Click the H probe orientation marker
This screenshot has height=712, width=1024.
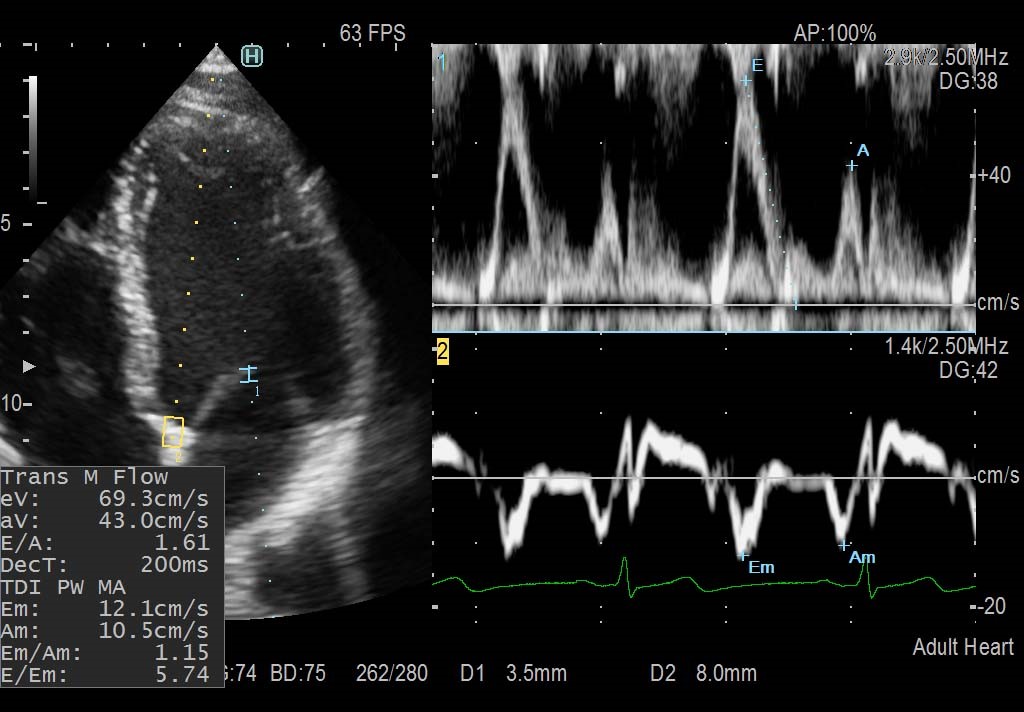coord(252,57)
